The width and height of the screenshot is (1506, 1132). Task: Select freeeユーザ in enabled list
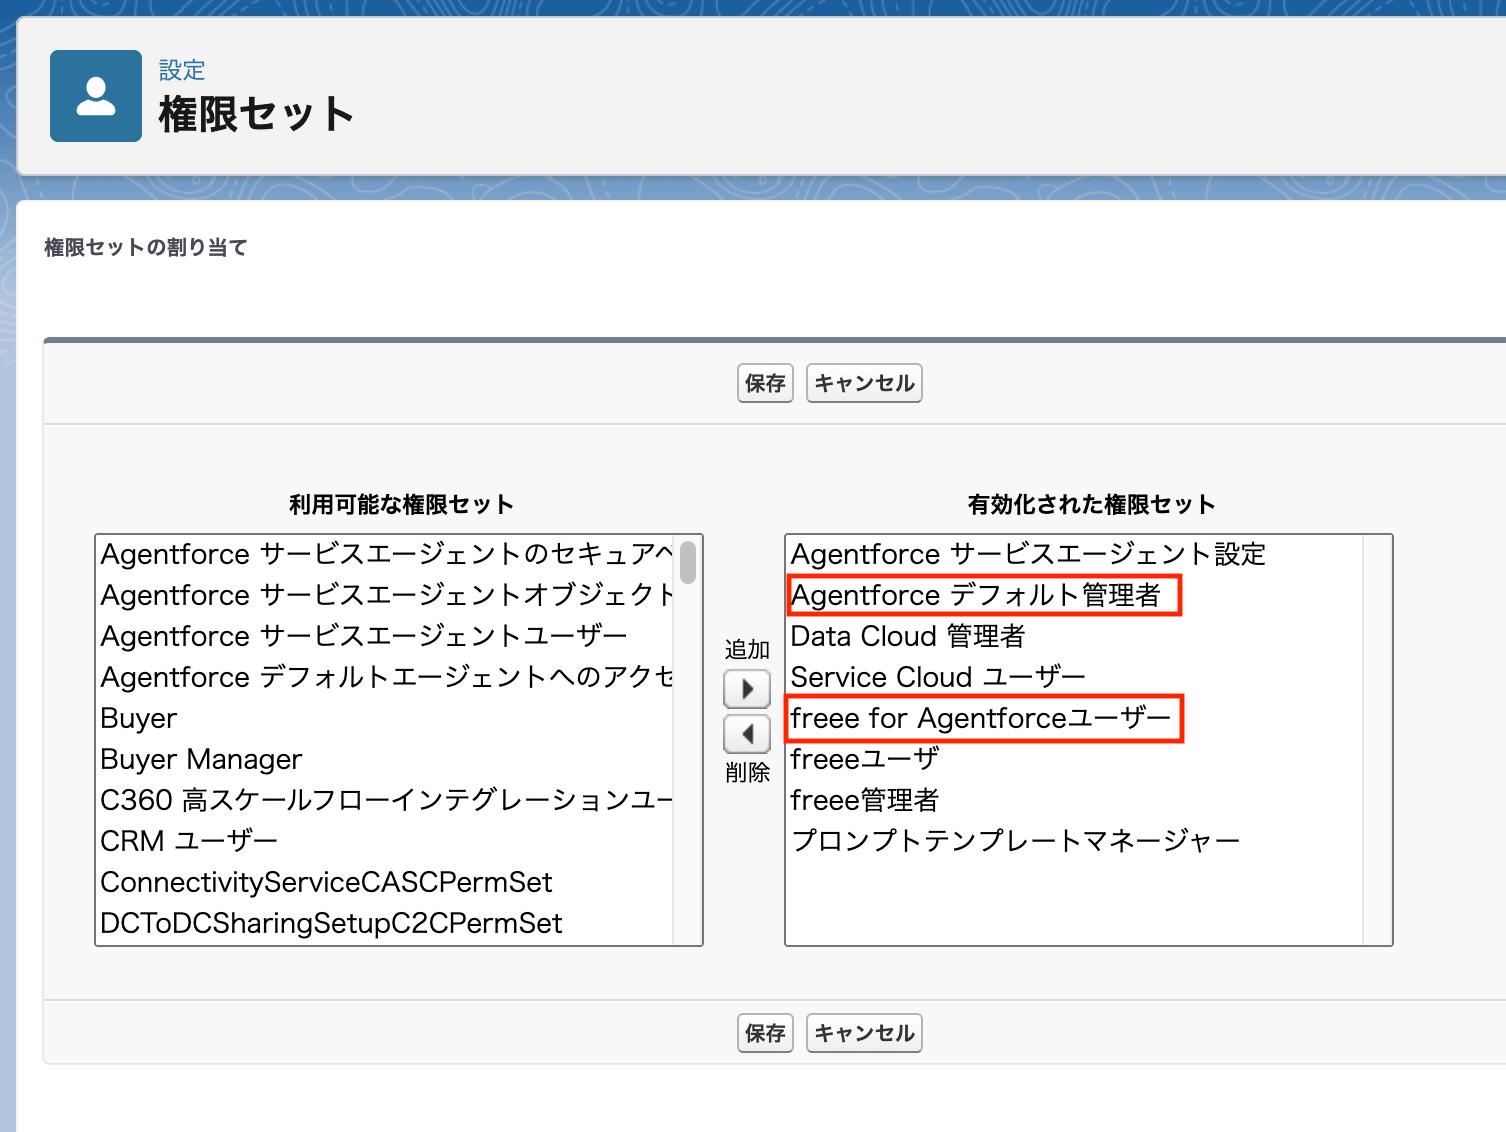tap(1075, 759)
